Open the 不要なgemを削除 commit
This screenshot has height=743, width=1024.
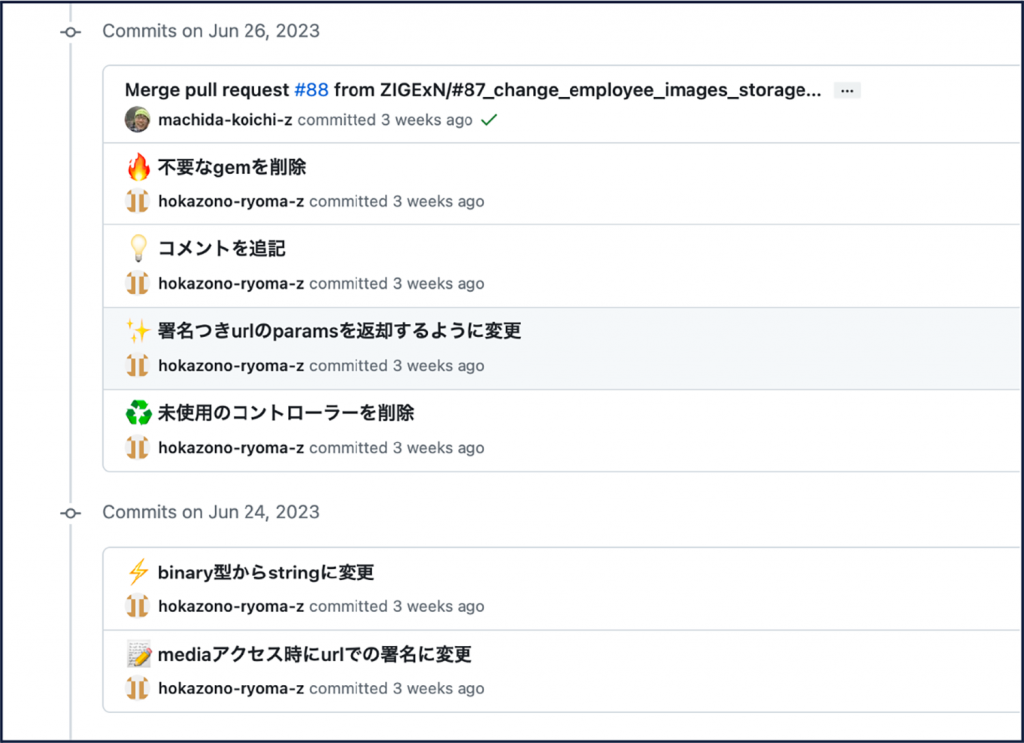pyautogui.click(x=231, y=167)
